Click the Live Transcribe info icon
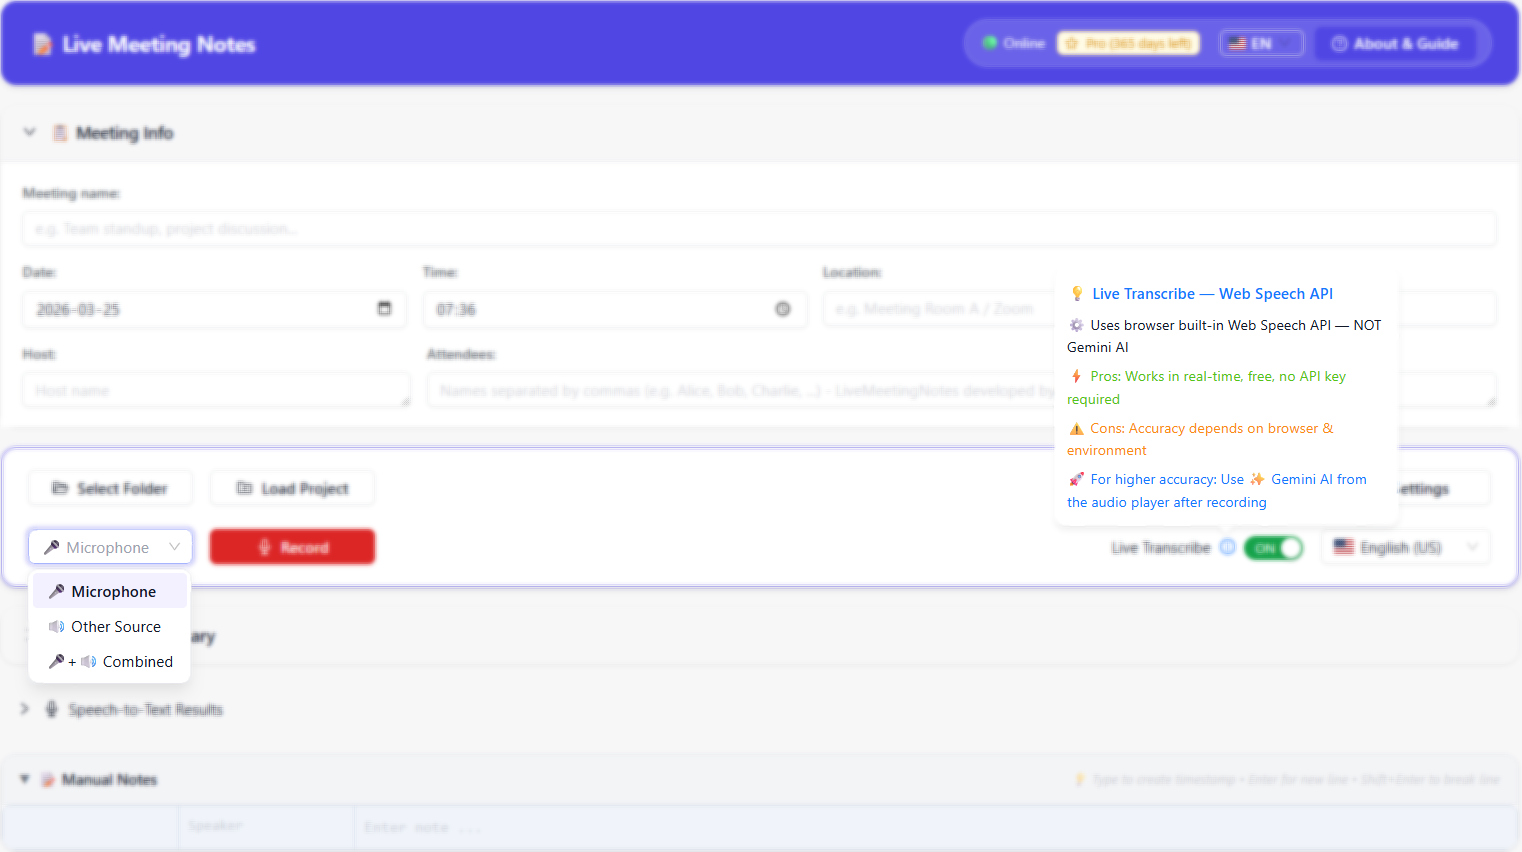 point(1227,547)
